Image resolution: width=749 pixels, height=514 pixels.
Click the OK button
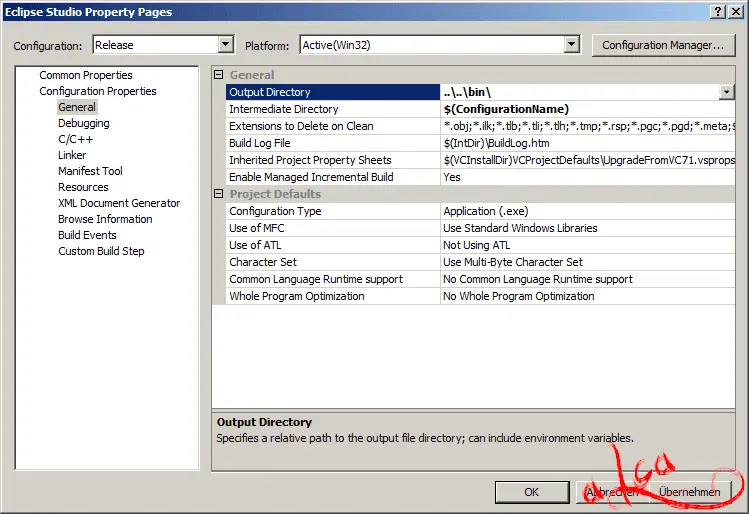532,492
